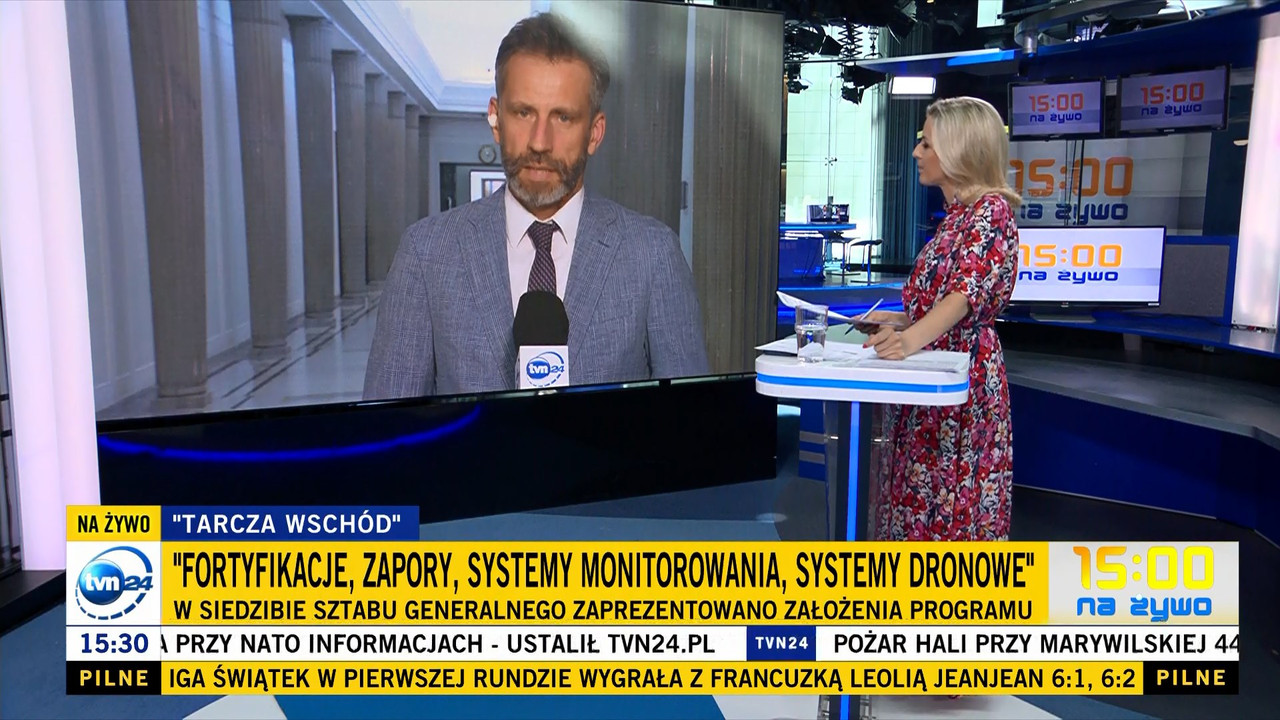
Task: Click the glass of water on desk
Action: point(811,334)
